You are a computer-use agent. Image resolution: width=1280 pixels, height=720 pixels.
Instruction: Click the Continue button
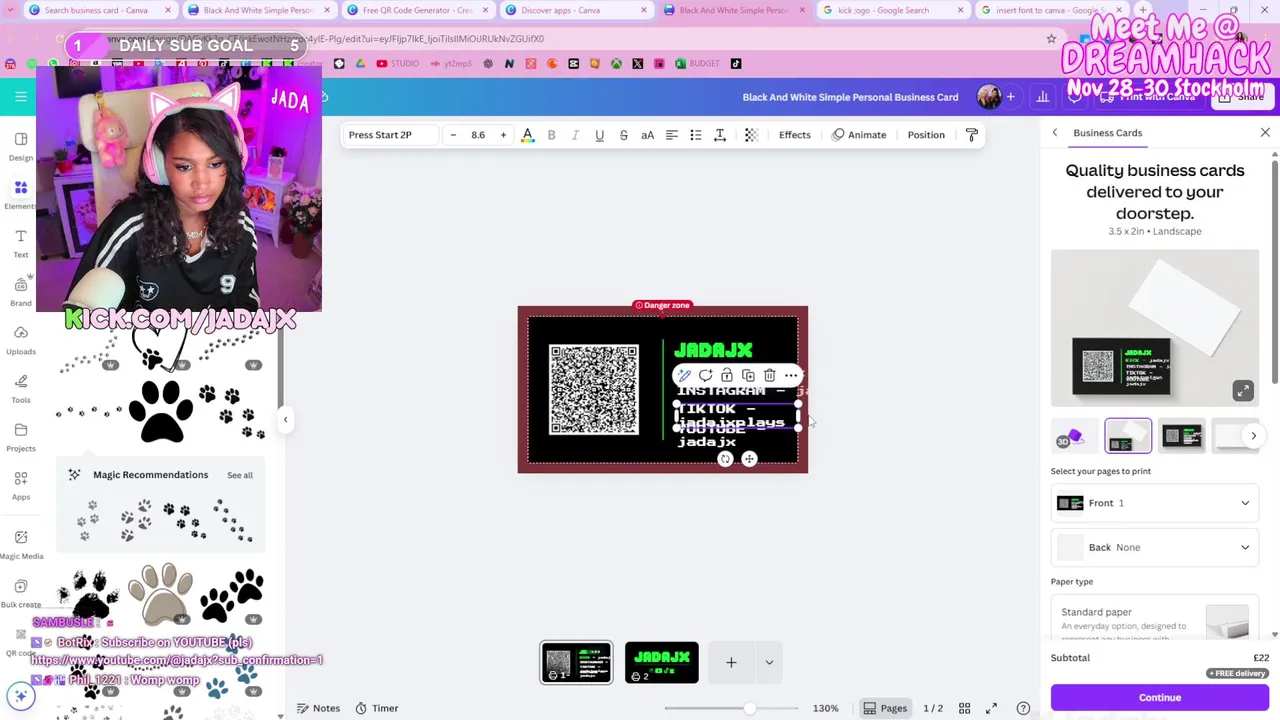click(1160, 697)
